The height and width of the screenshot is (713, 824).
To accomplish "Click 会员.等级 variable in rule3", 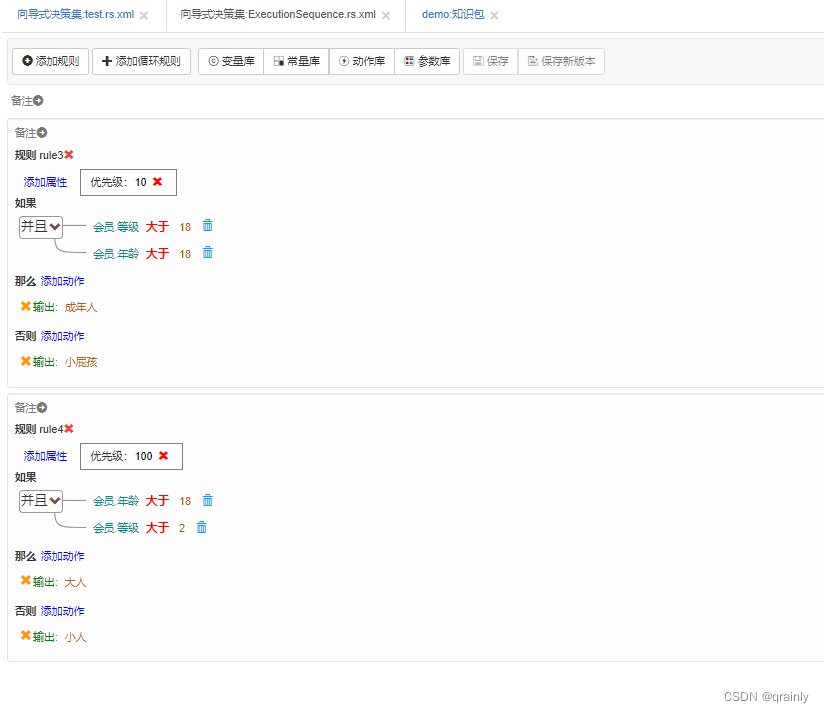I will pos(116,227).
